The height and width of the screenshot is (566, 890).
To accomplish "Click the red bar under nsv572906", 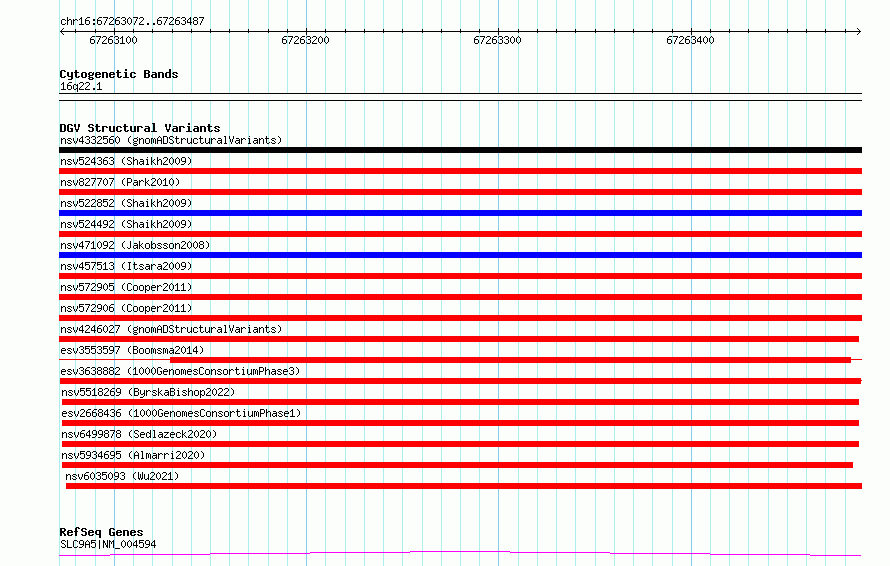I will point(460,318).
